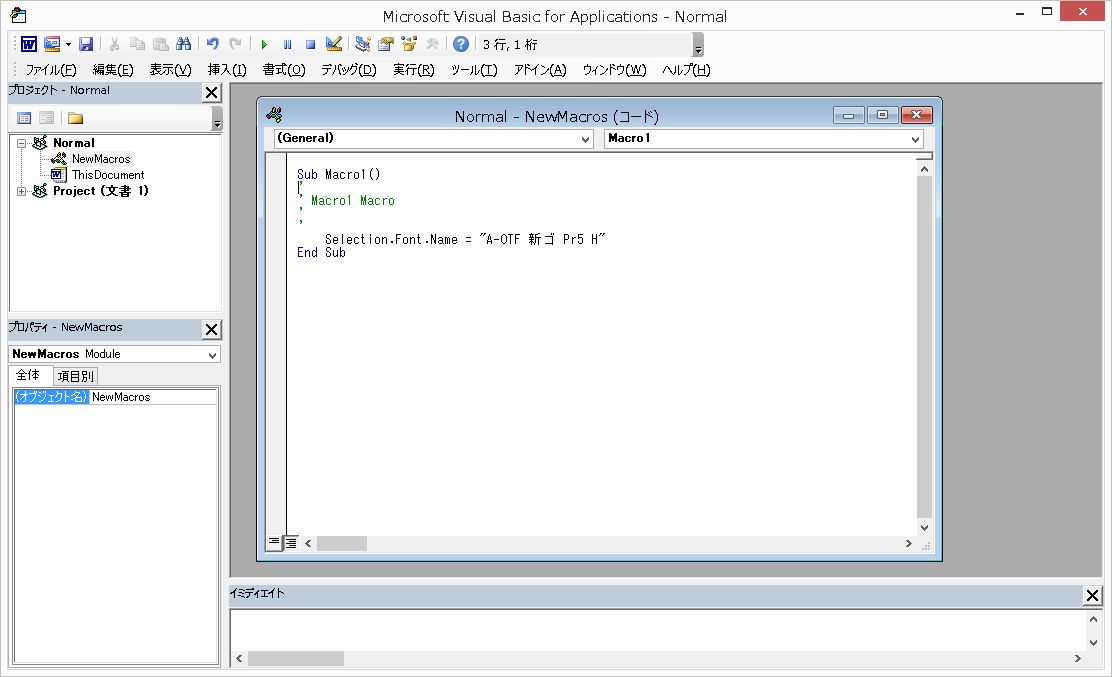The height and width of the screenshot is (677, 1112).
Task: Click the End Sub code line
Action: 321,252
